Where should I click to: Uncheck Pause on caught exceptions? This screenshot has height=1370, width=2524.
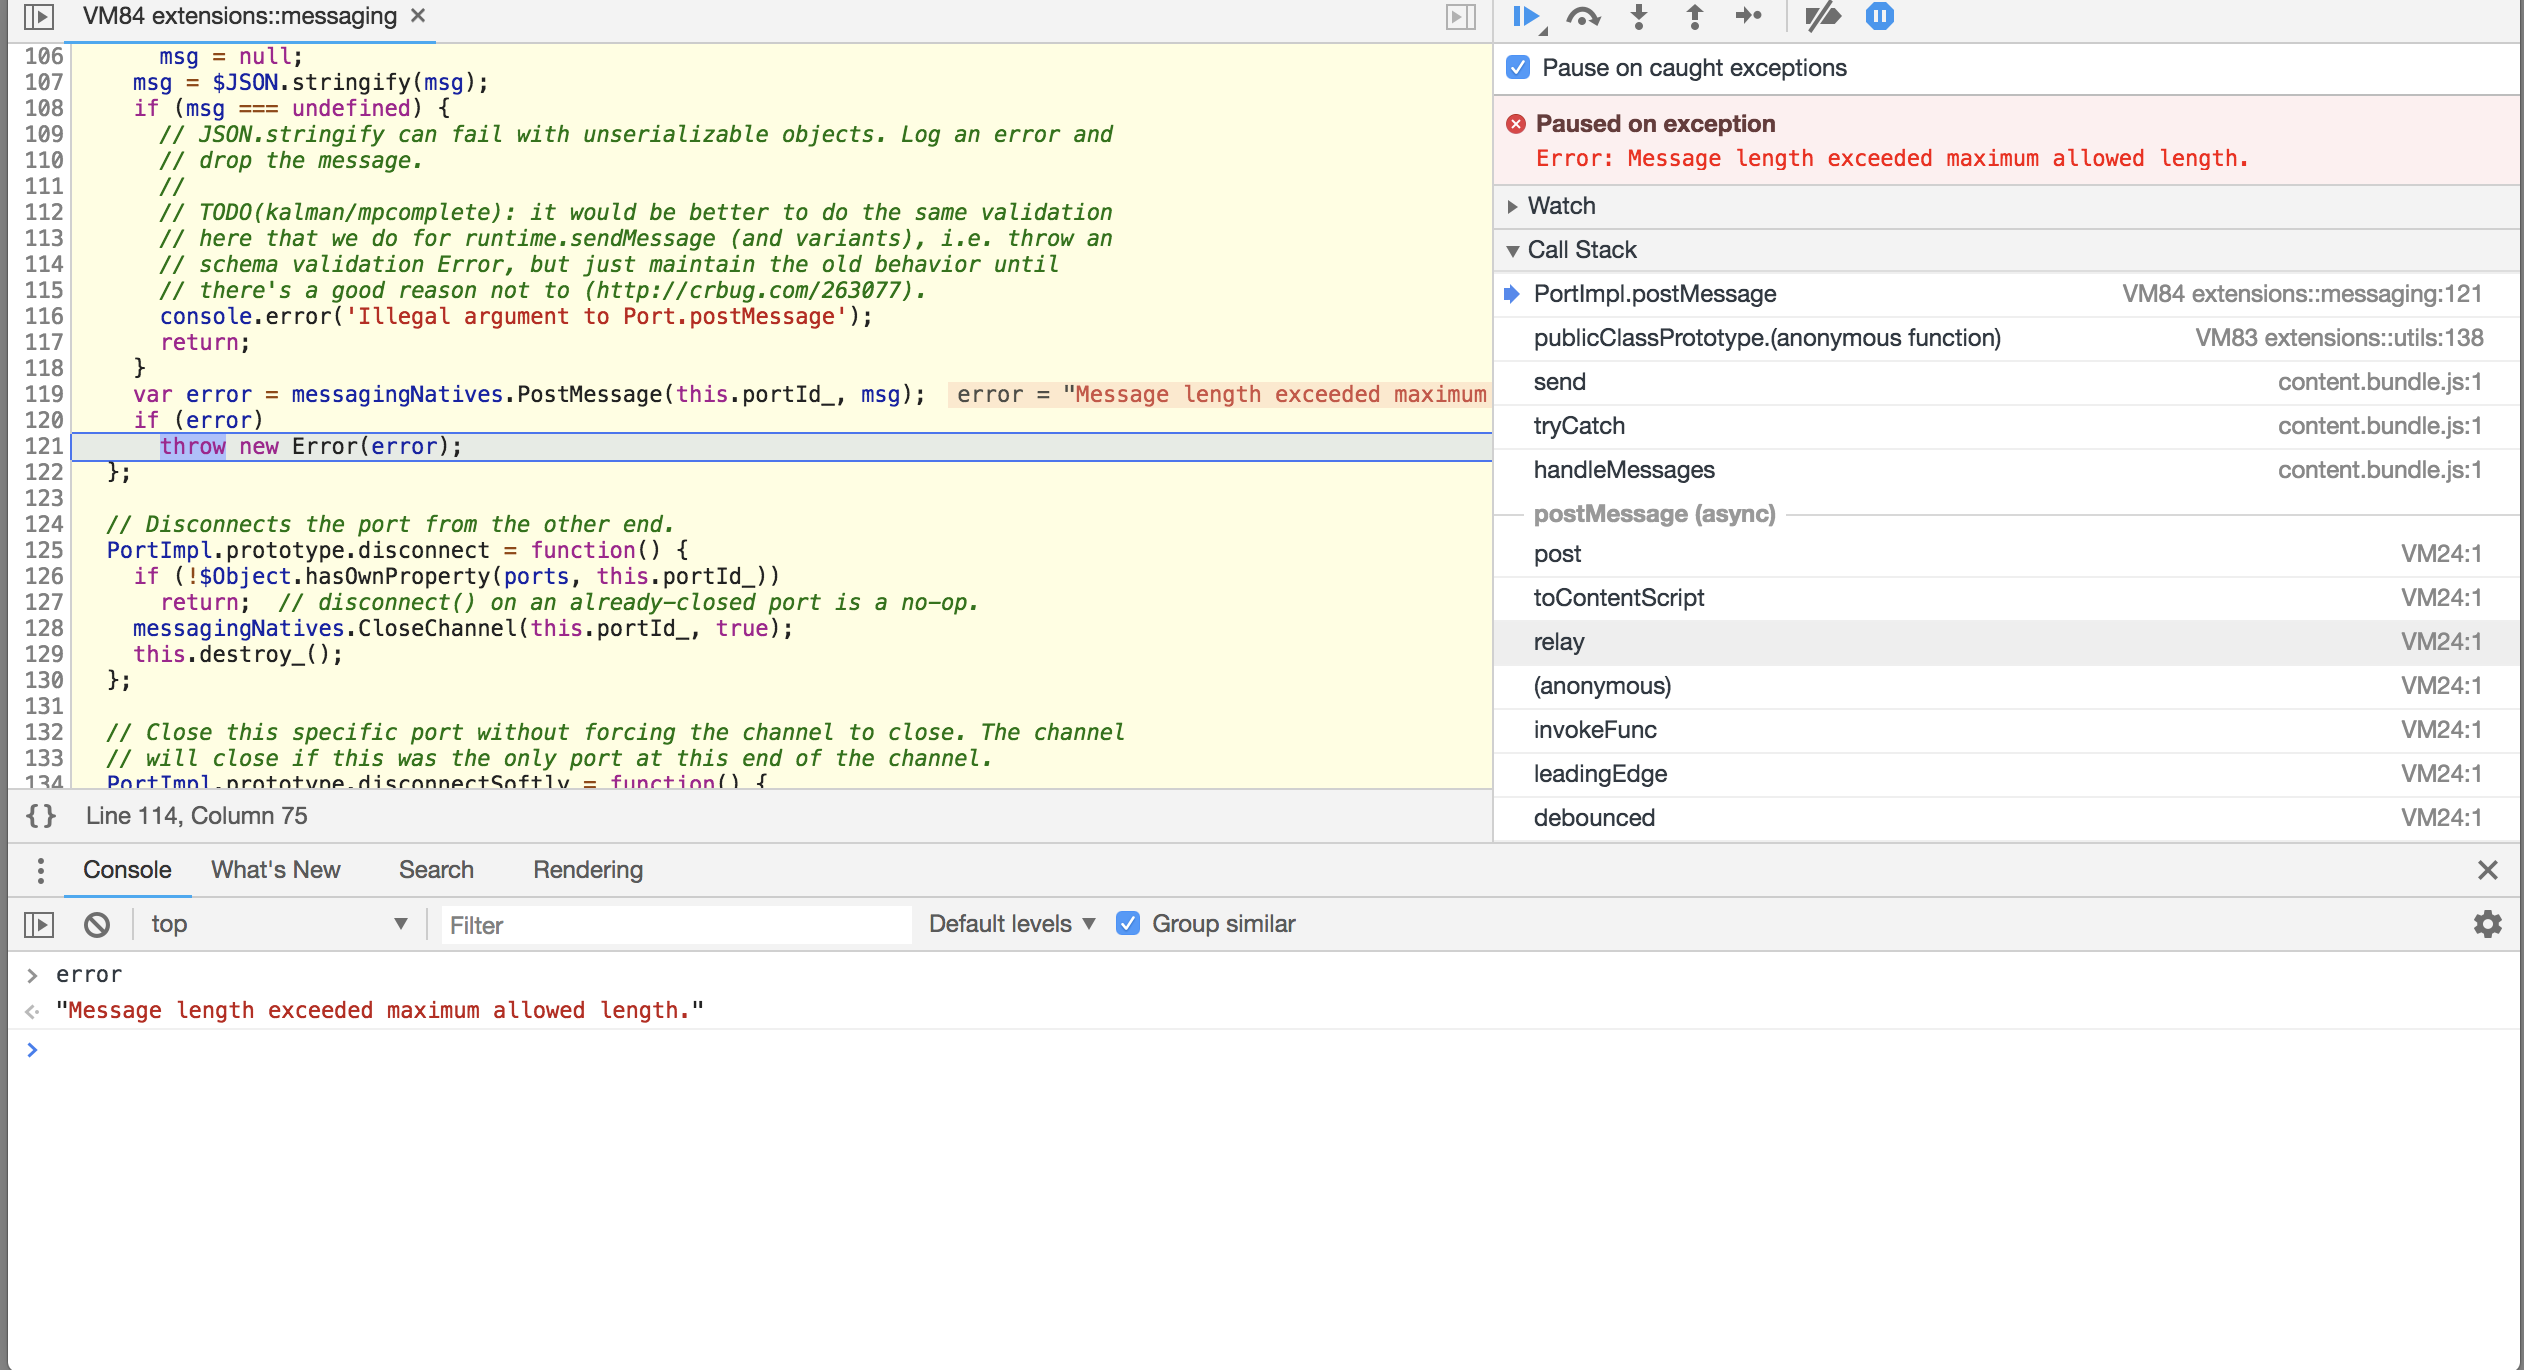pyautogui.click(x=1518, y=68)
